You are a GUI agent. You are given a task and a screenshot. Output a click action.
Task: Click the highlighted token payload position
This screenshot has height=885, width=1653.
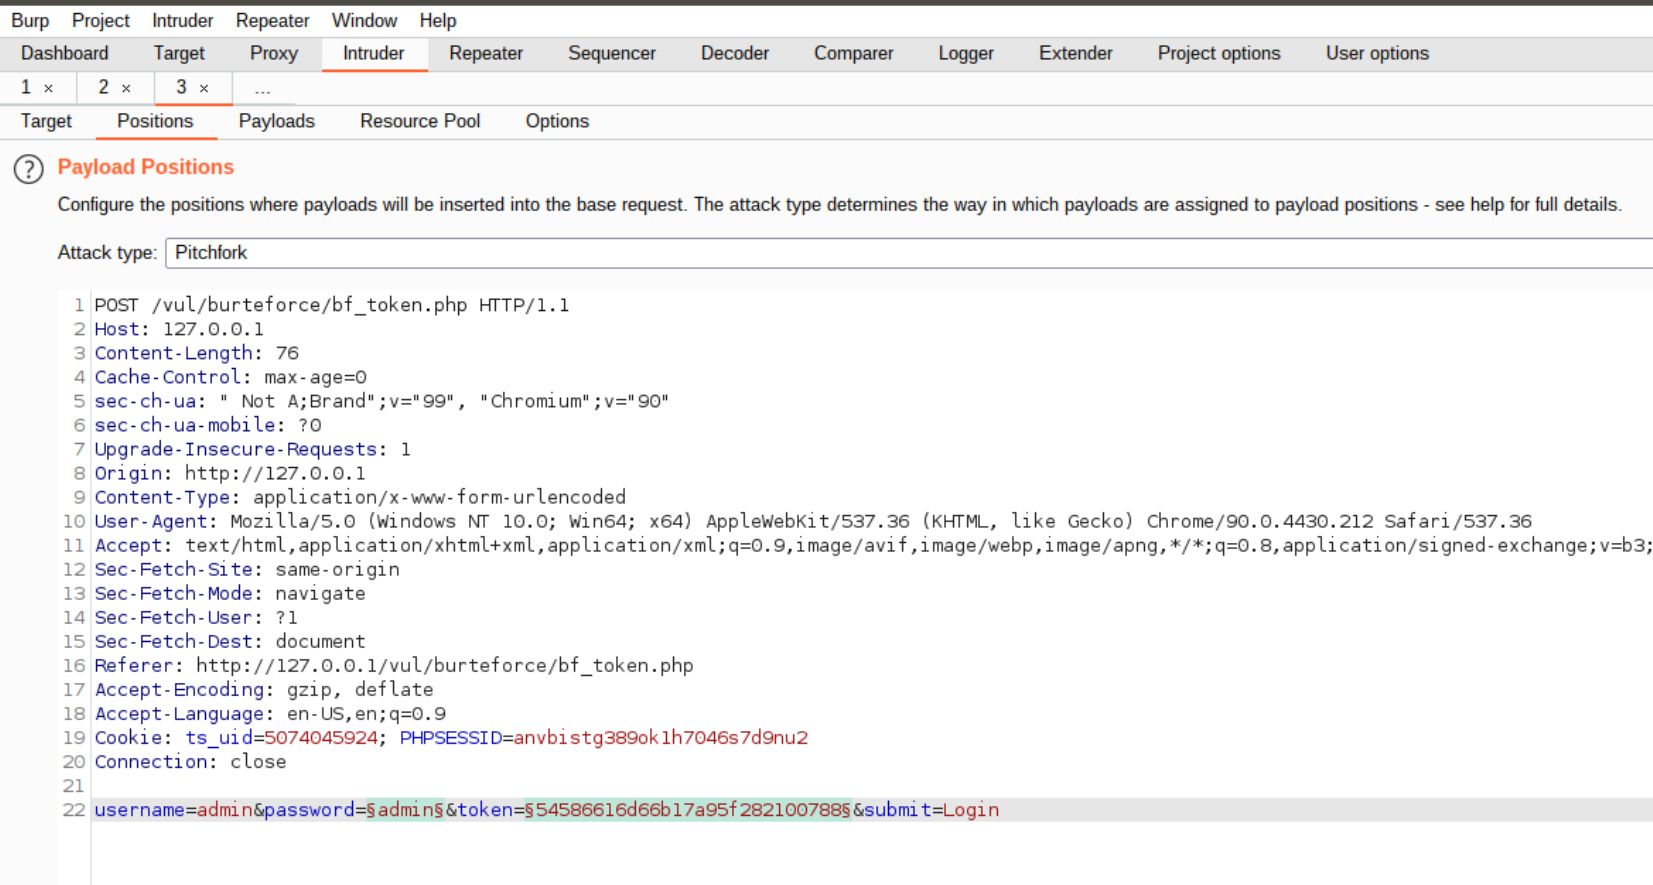click(x=688, y=809)
